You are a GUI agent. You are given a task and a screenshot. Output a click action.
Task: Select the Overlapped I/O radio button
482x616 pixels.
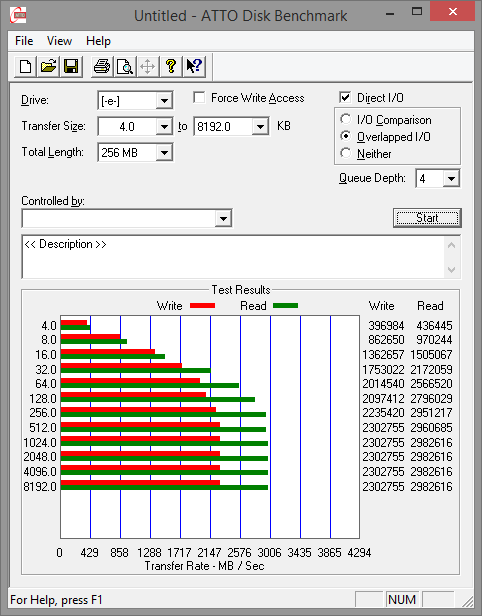pyautogui.click(x=346, y=136)
